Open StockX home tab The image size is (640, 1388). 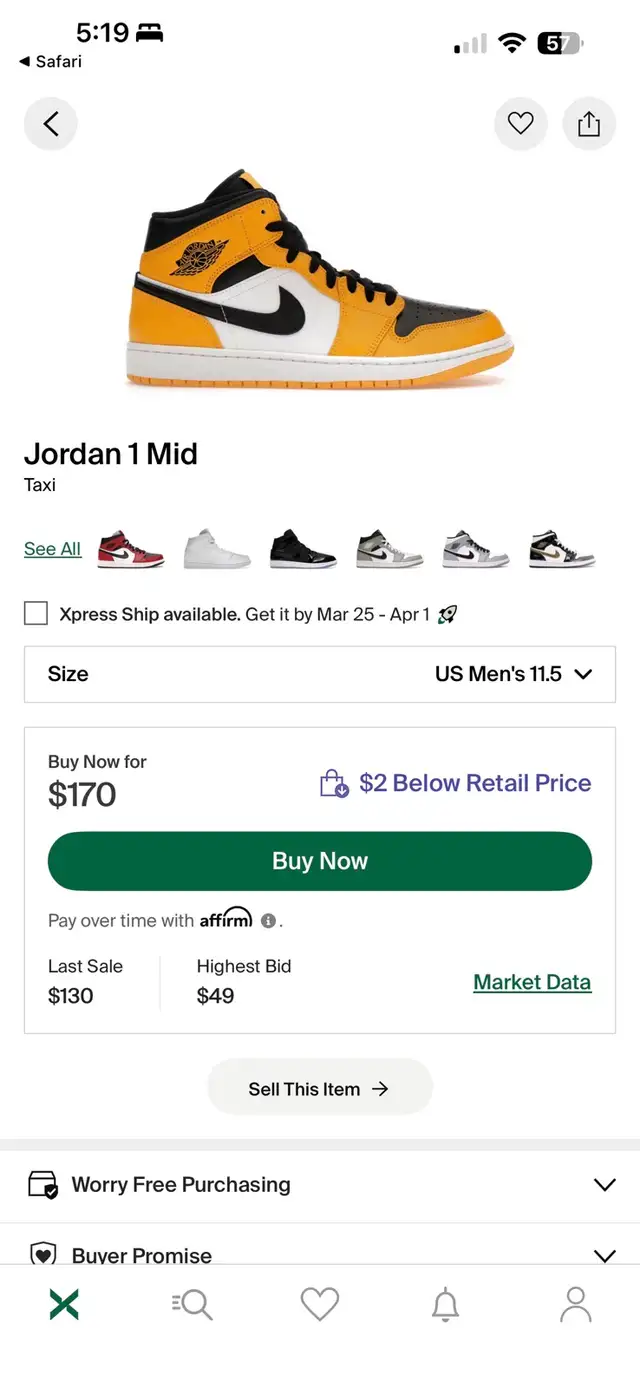coord(64,1305)
